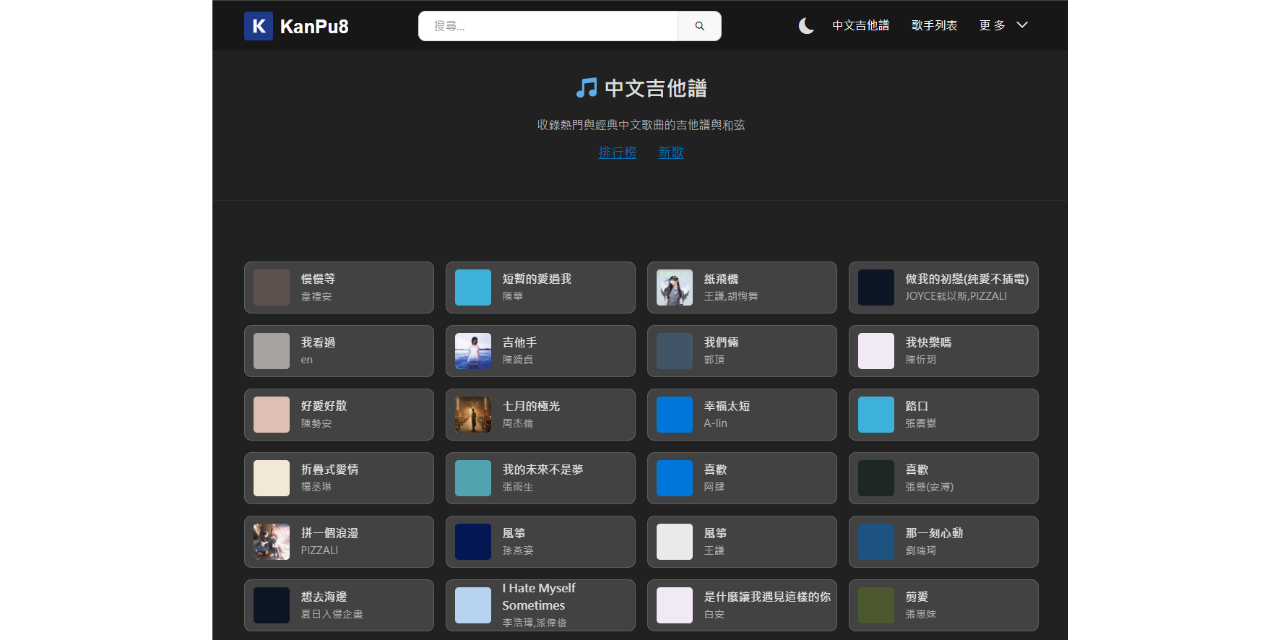Expand the 更多 dropdown menu

pyautogui.click(x=1003, y=26)
